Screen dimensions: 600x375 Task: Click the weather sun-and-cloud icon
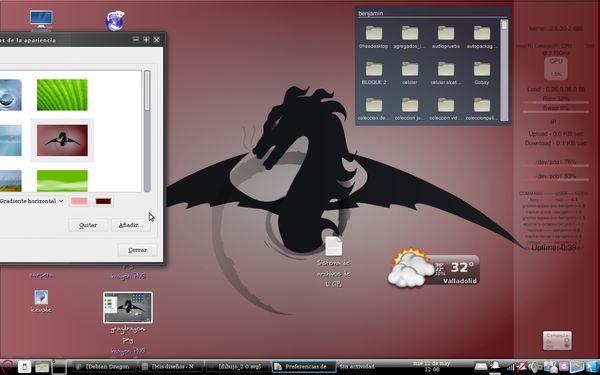pyautogui.click(x=411, y=268)
